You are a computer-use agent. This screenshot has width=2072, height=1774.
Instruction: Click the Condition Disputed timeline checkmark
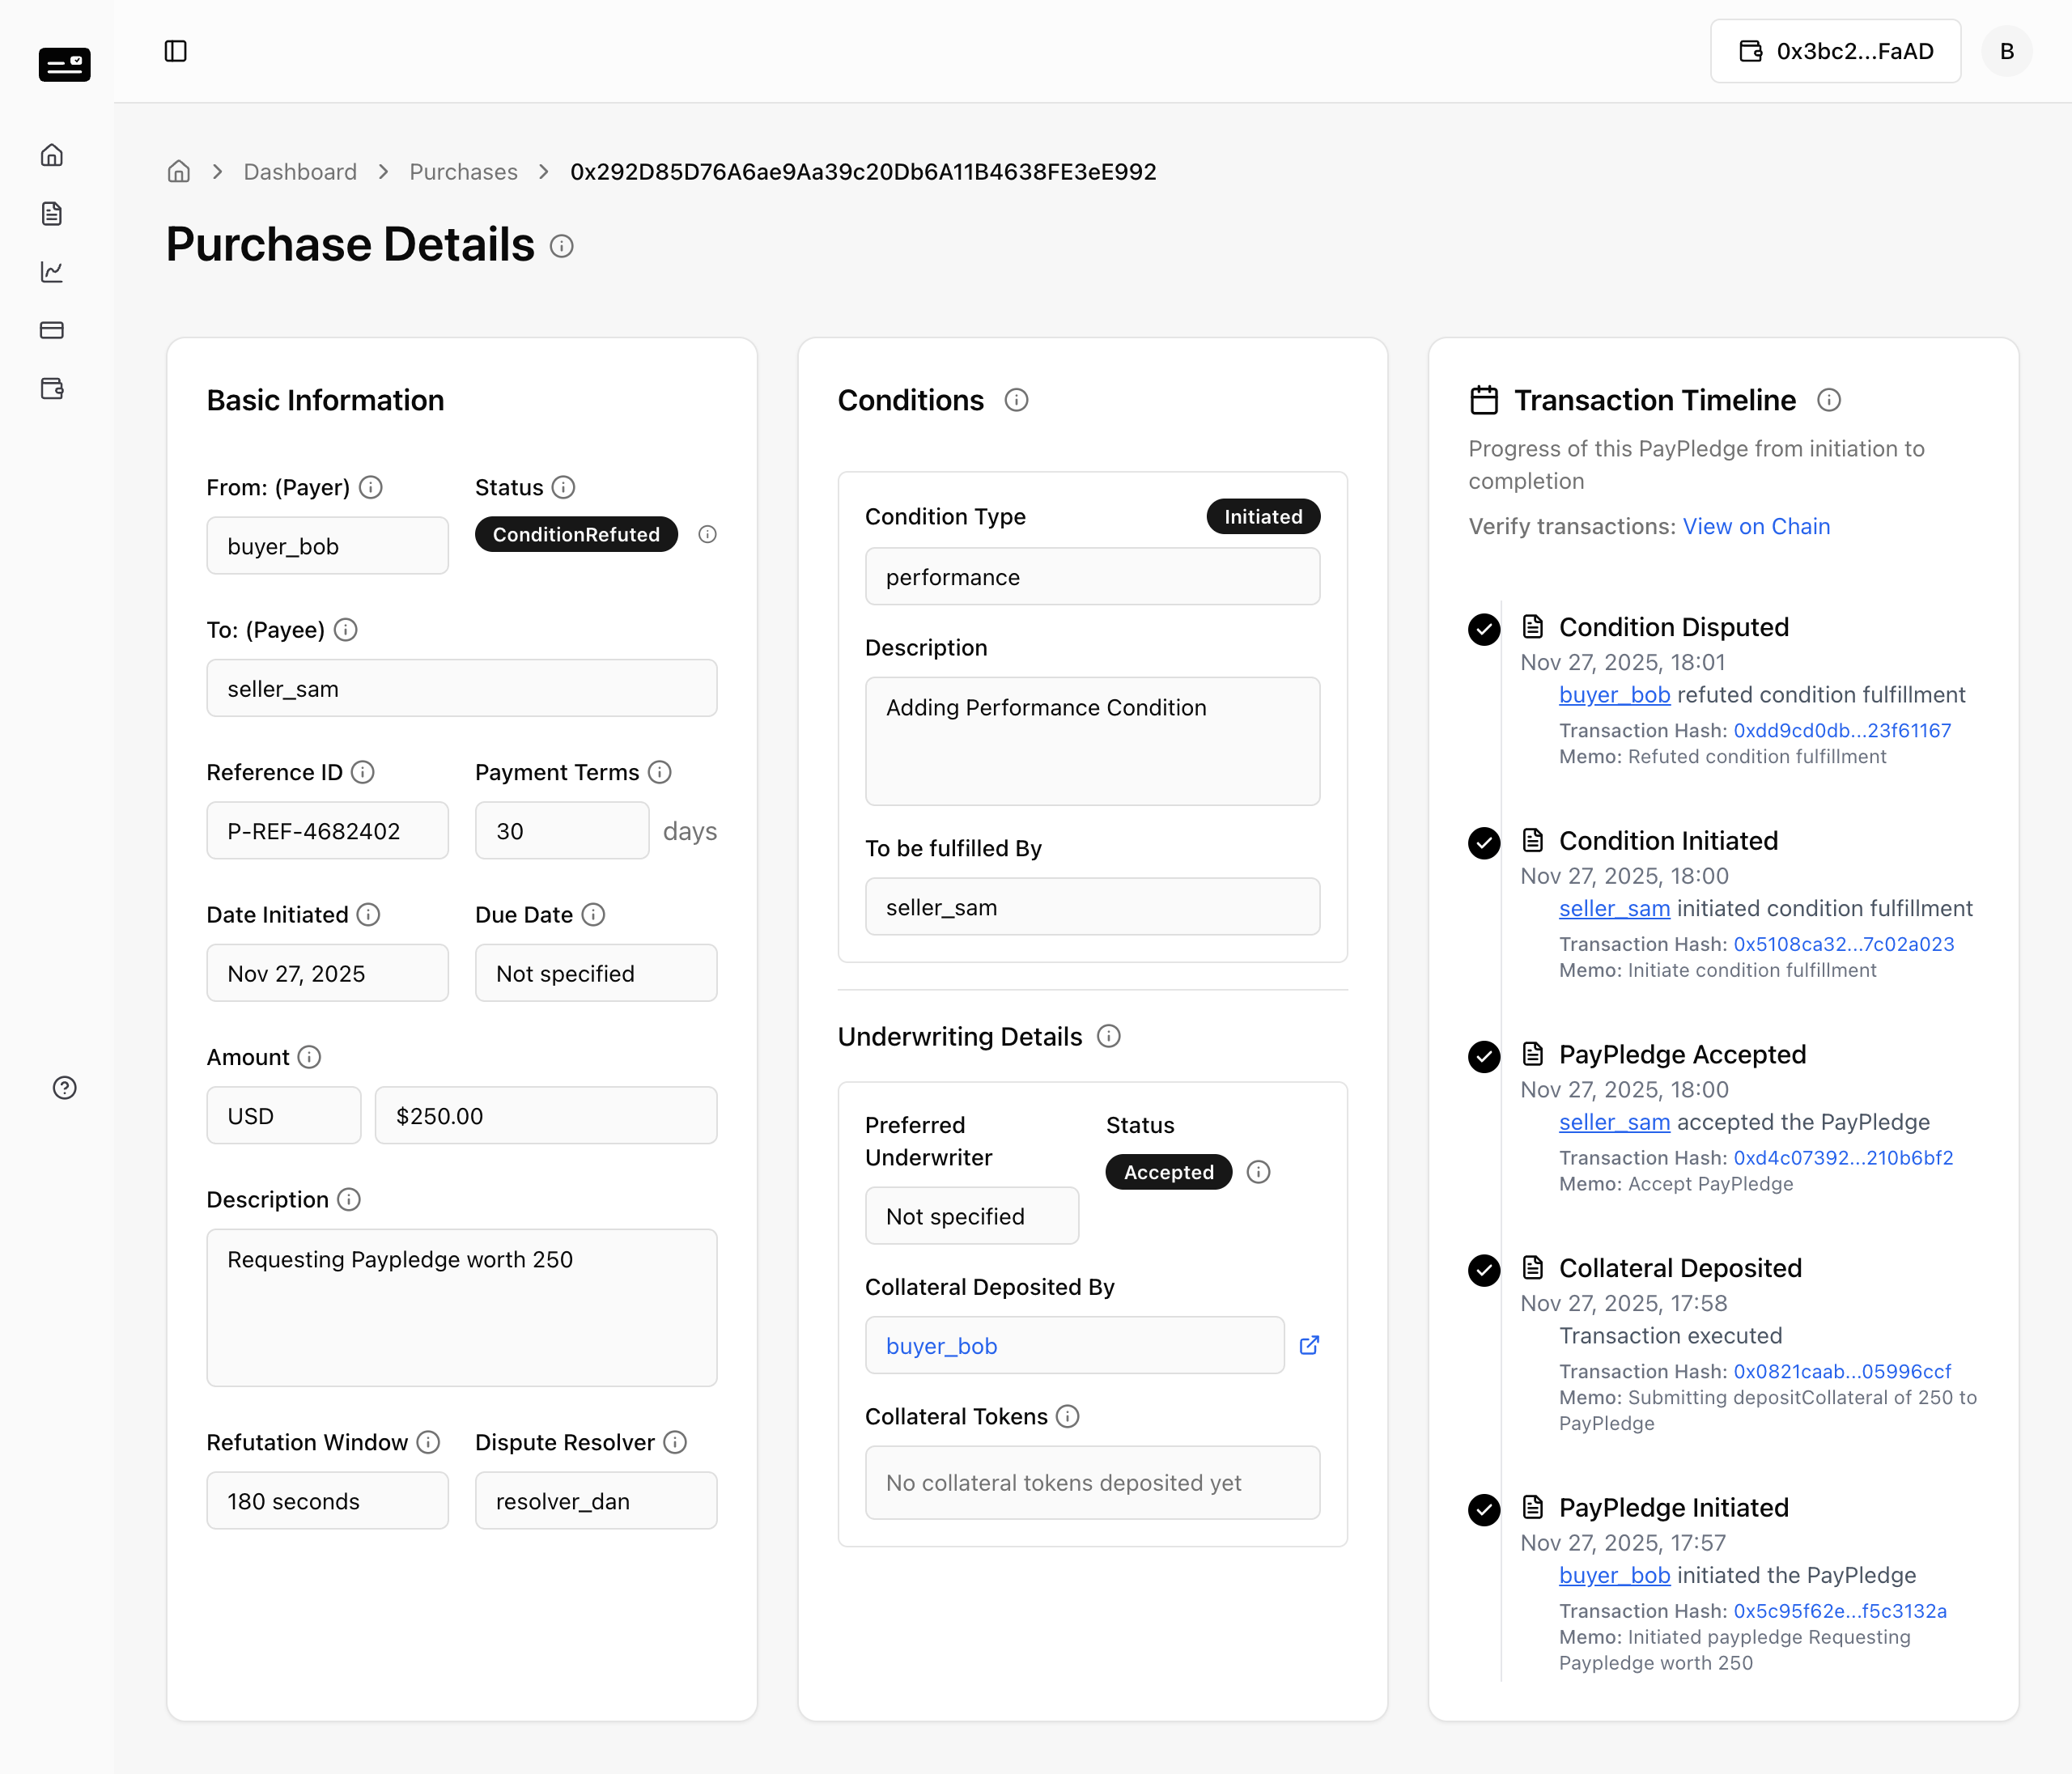tap(1484, 629)
